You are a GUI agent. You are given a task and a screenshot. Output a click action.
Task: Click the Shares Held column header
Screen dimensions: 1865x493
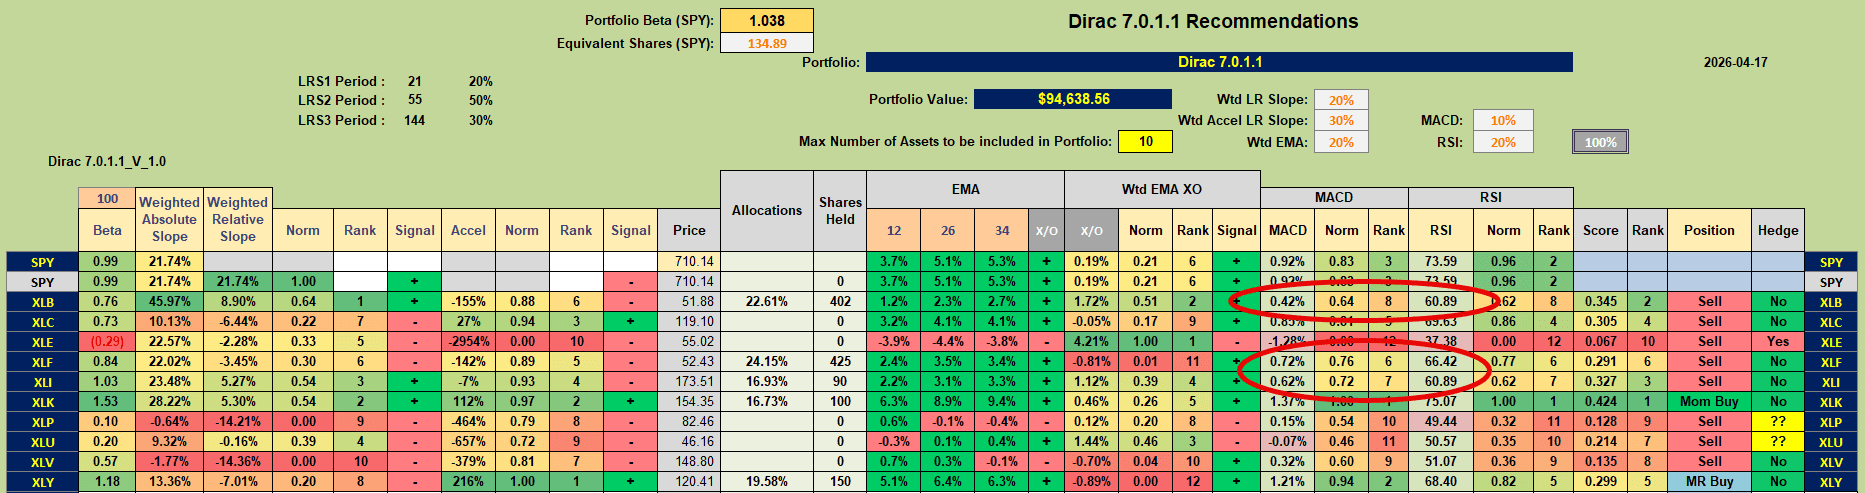tap(840, 210)
